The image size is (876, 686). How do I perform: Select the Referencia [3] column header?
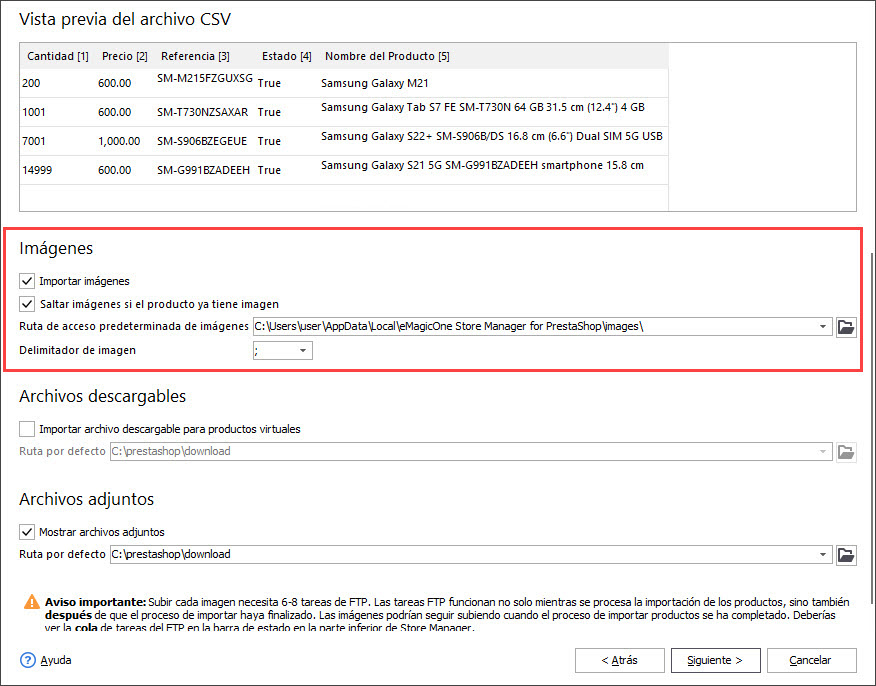(x=195, y=56)
